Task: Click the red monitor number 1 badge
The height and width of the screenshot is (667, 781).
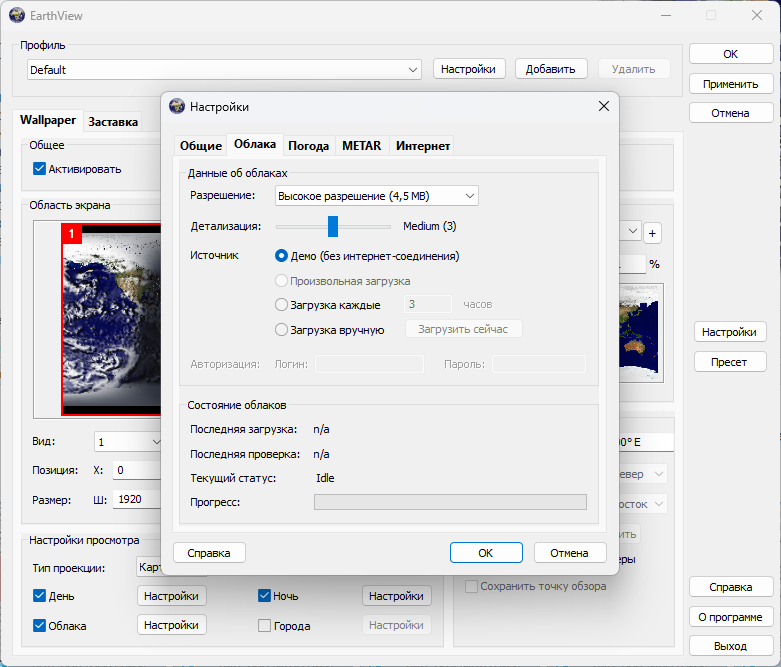Action: click(72, 234)
